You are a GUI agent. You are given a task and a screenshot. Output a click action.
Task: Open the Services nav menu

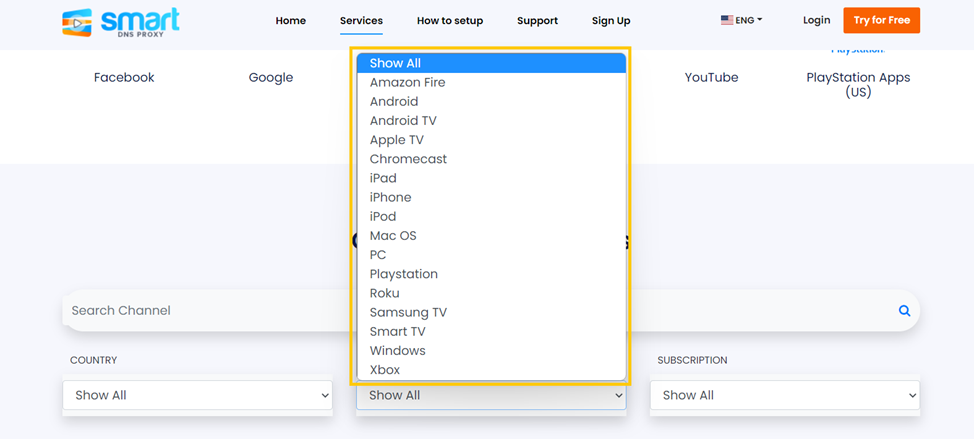click(x=361, y=21)
